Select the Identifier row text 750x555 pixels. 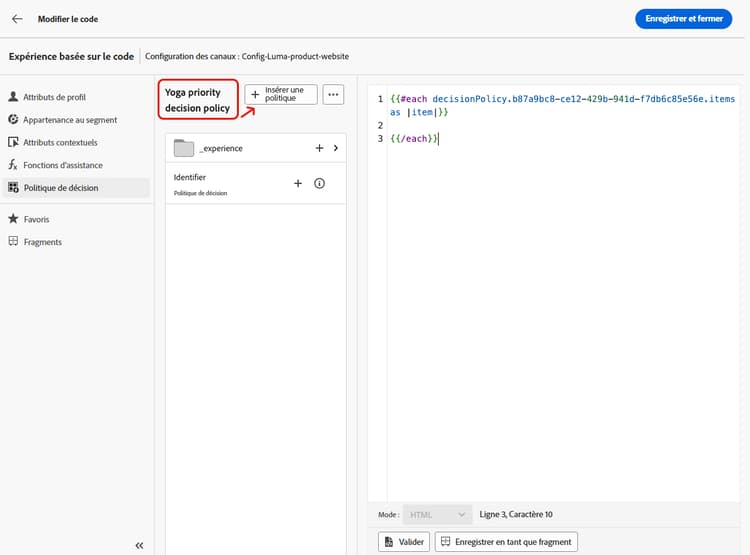(189, 177)
